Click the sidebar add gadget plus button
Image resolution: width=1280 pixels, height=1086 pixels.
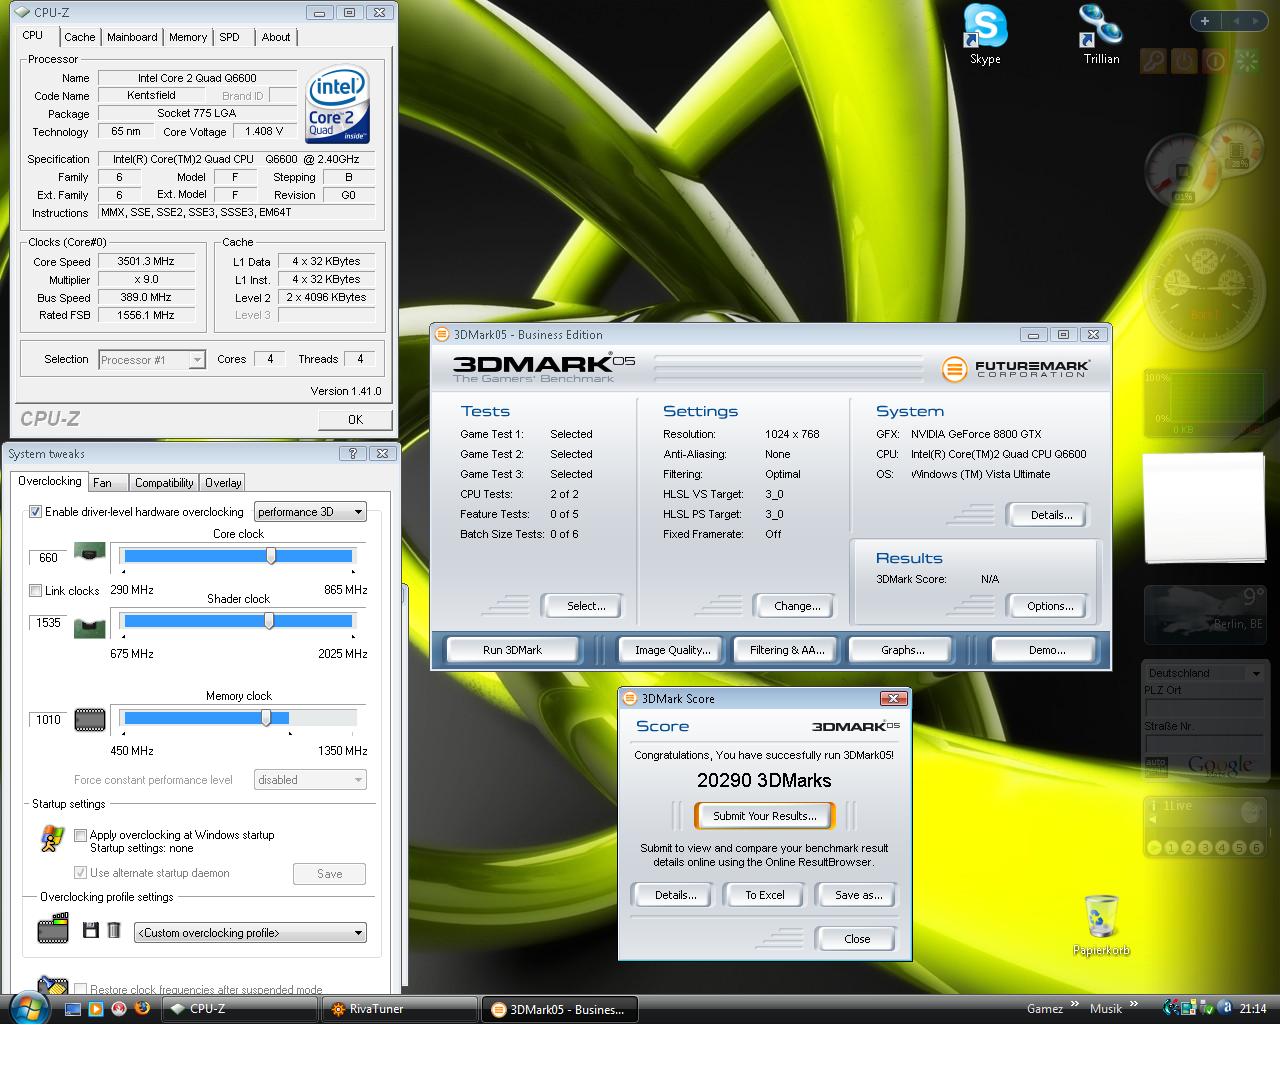[1205, 20]
